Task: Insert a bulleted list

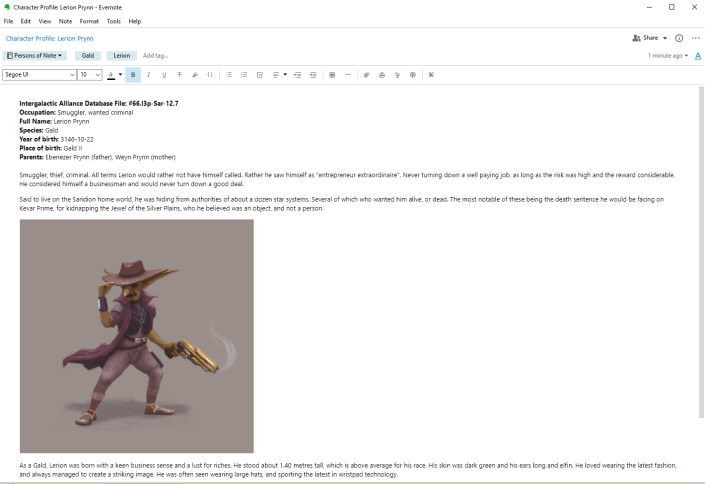Action: [x=229, y=75]
